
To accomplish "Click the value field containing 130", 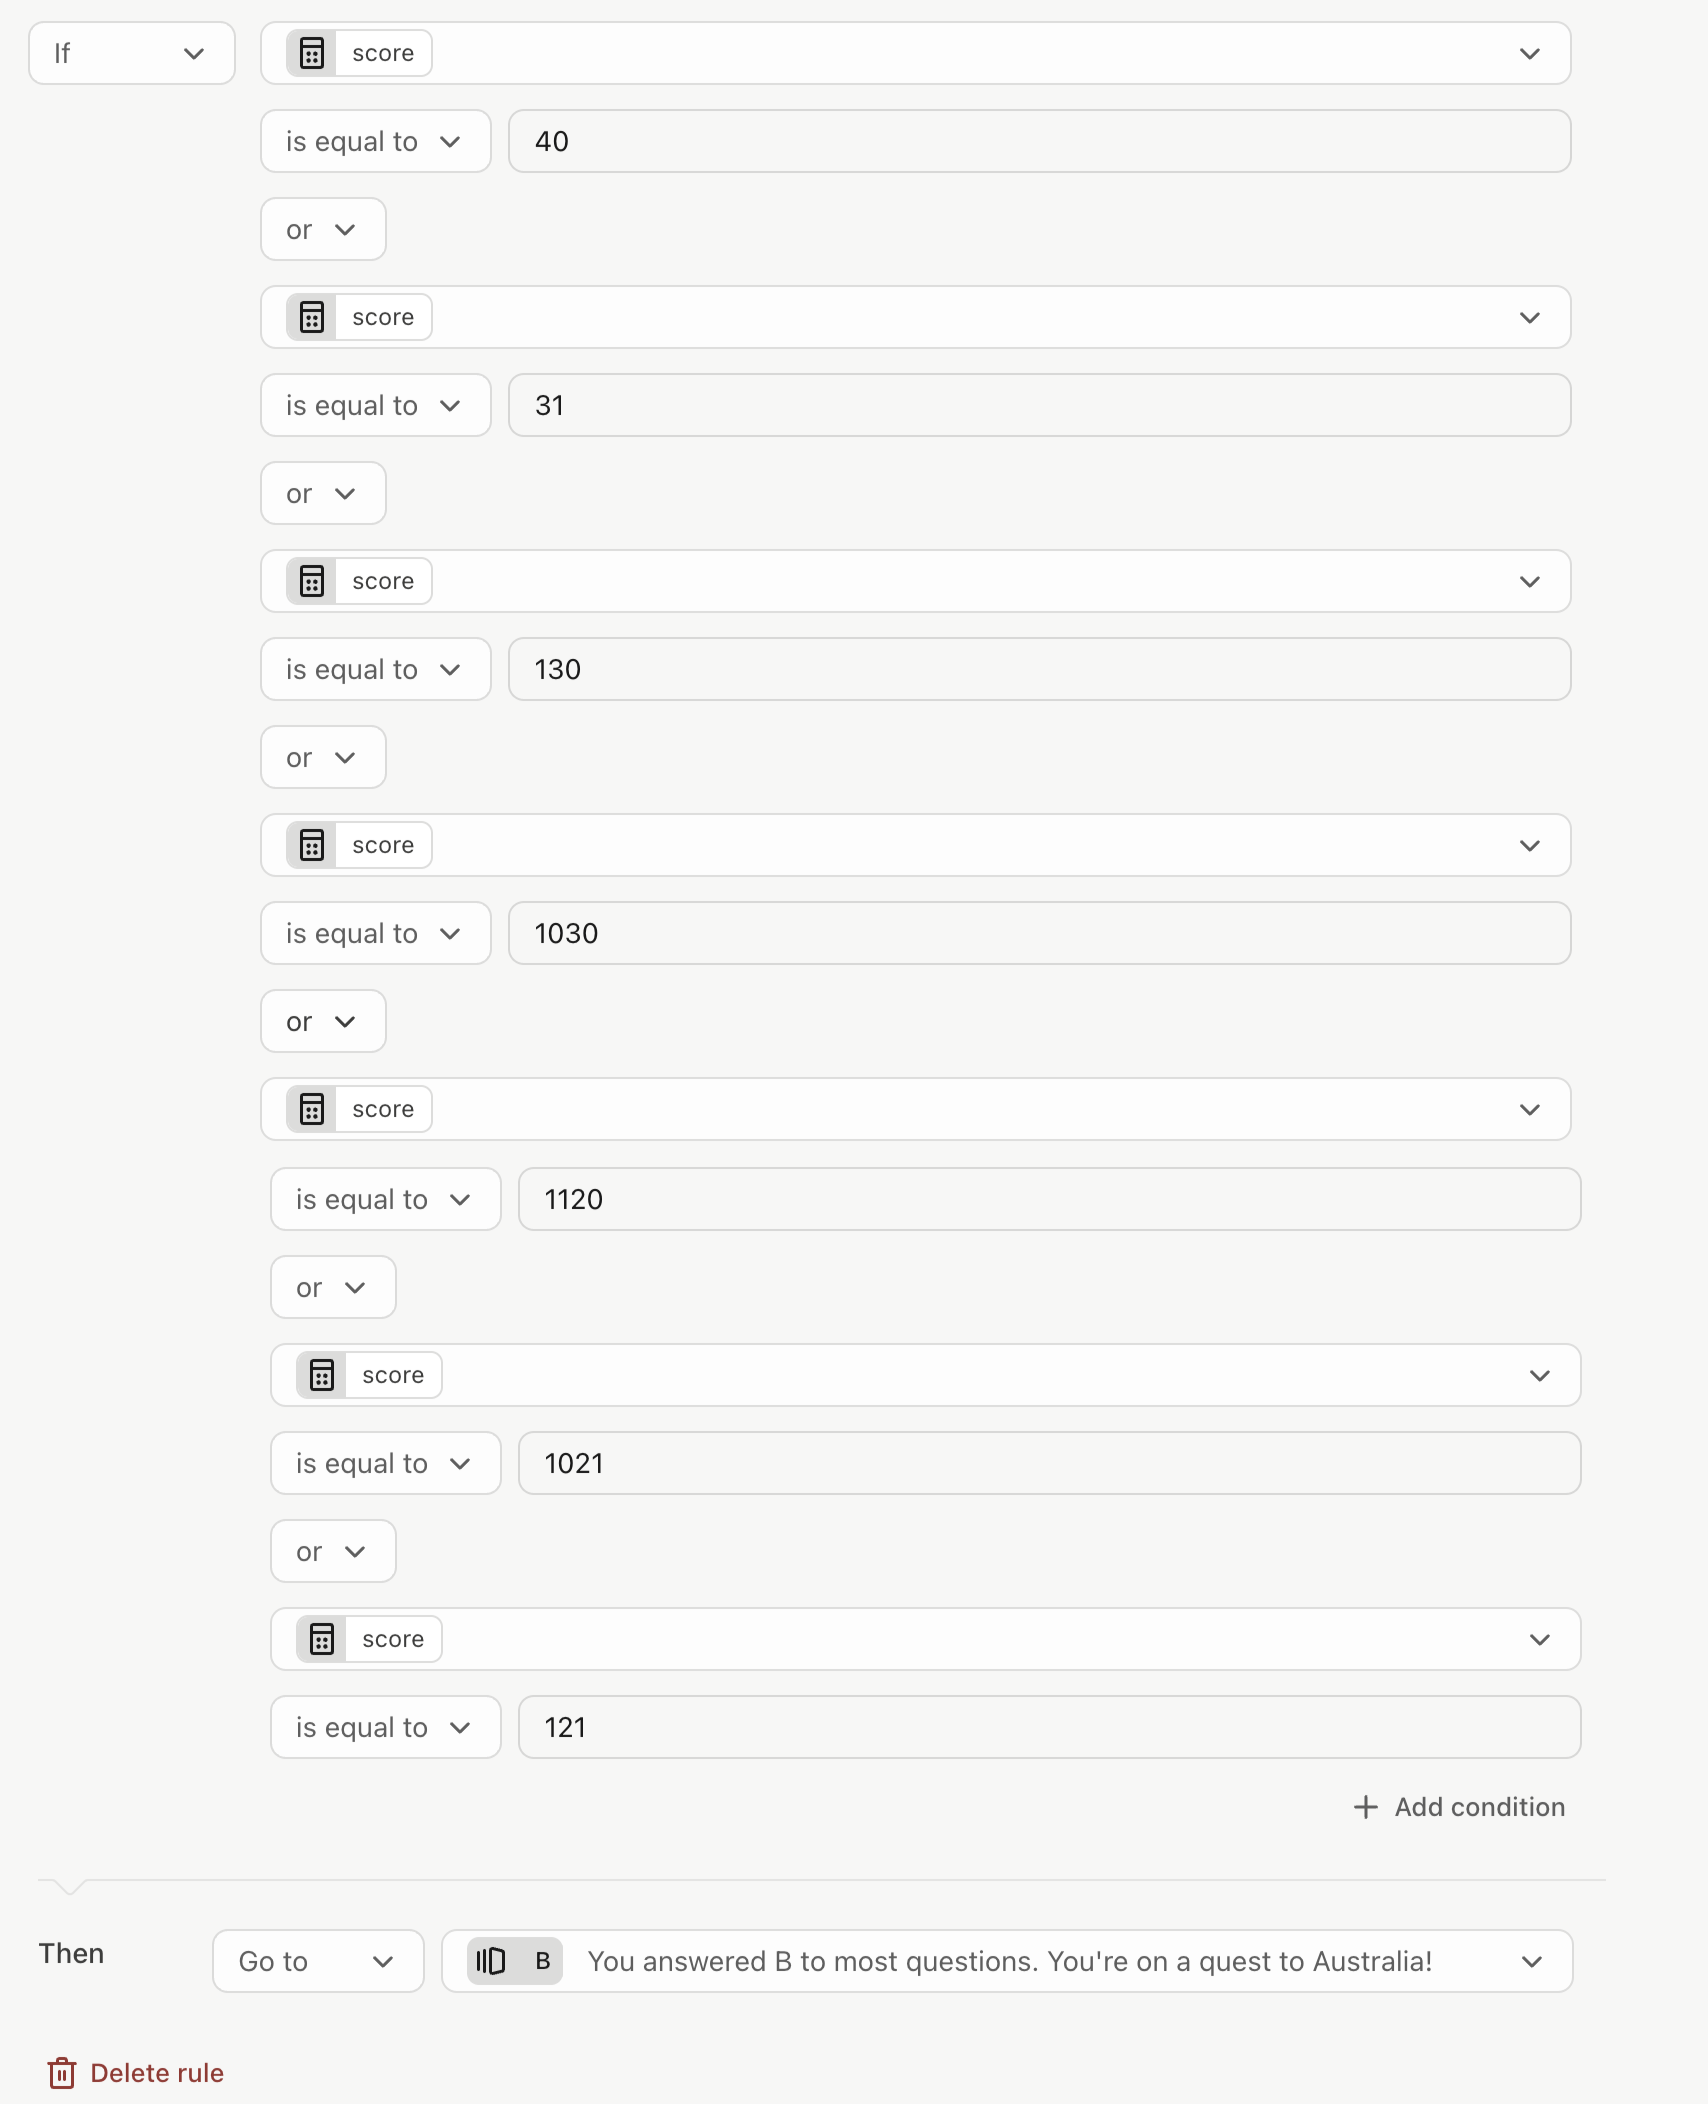I will 1040,669.
